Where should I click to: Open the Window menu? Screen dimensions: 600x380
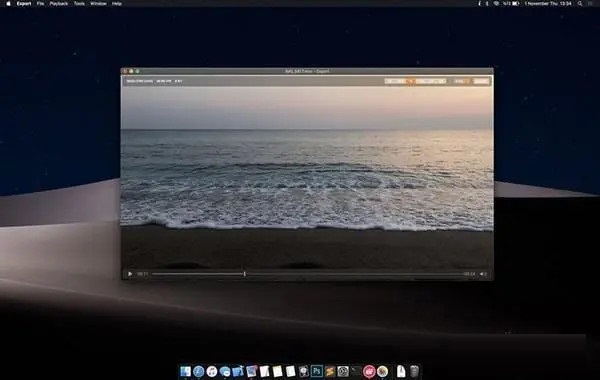(x=98, y=3)
